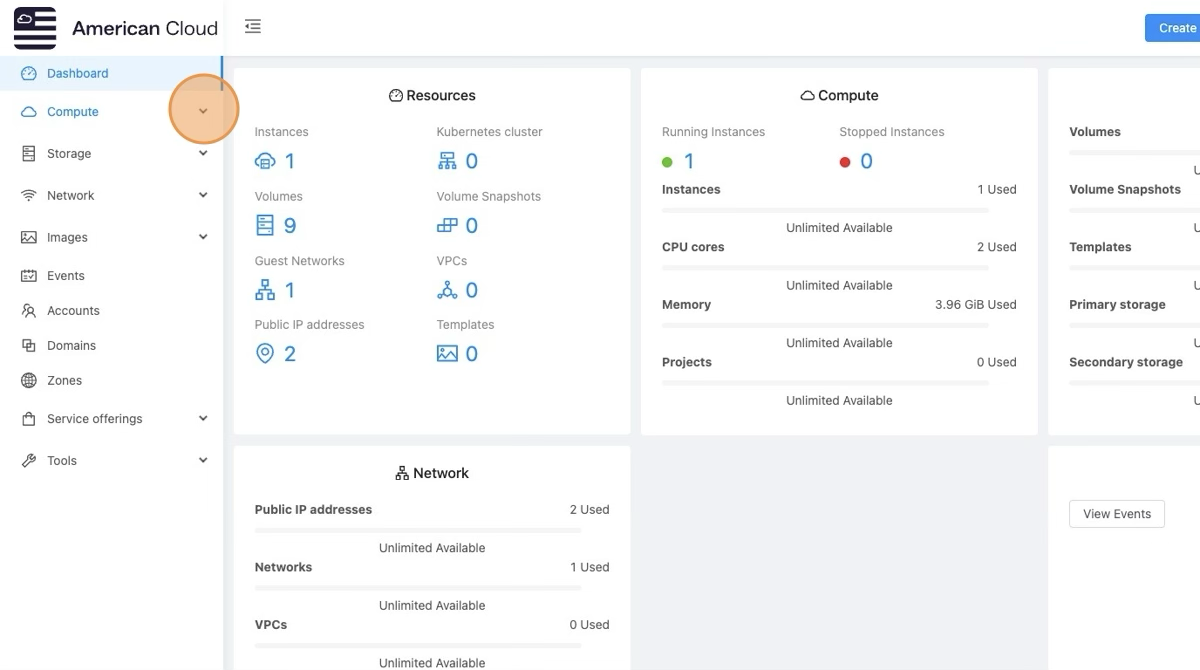Expand the Service offerings section
This screenshot has height=670, width=1200.
pos(203,419)
